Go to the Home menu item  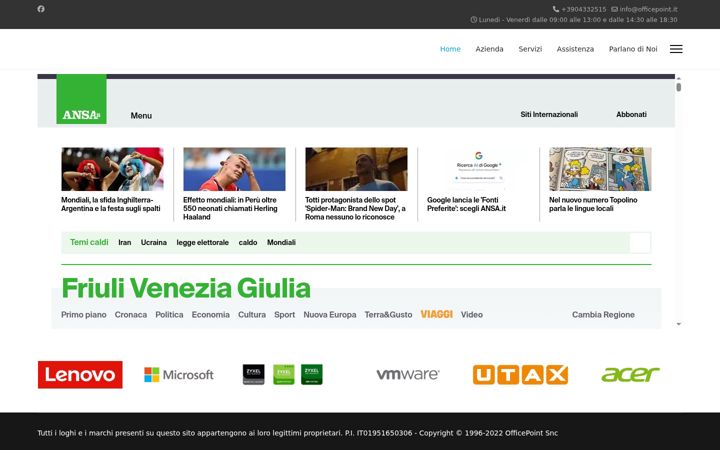tap(450, 49)
